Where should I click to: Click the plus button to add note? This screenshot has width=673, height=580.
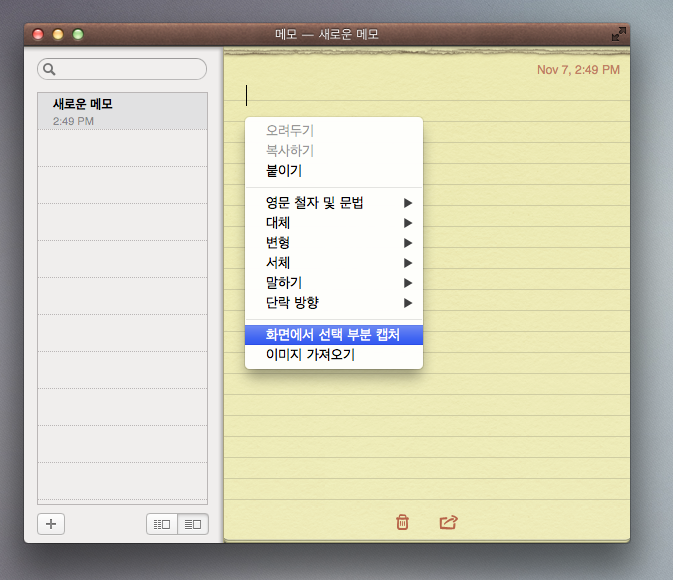(x=51, y=524)
